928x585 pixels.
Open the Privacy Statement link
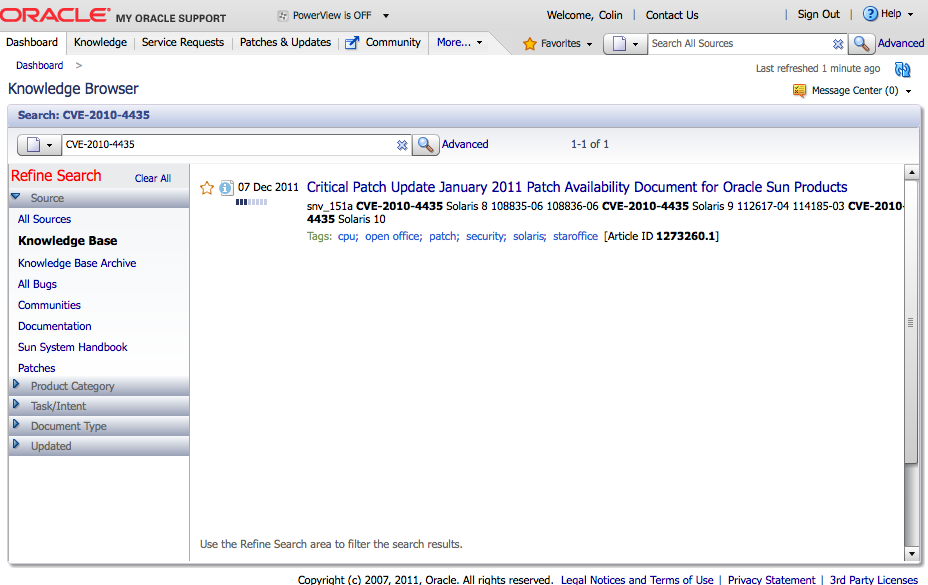(x=771, y=580)
